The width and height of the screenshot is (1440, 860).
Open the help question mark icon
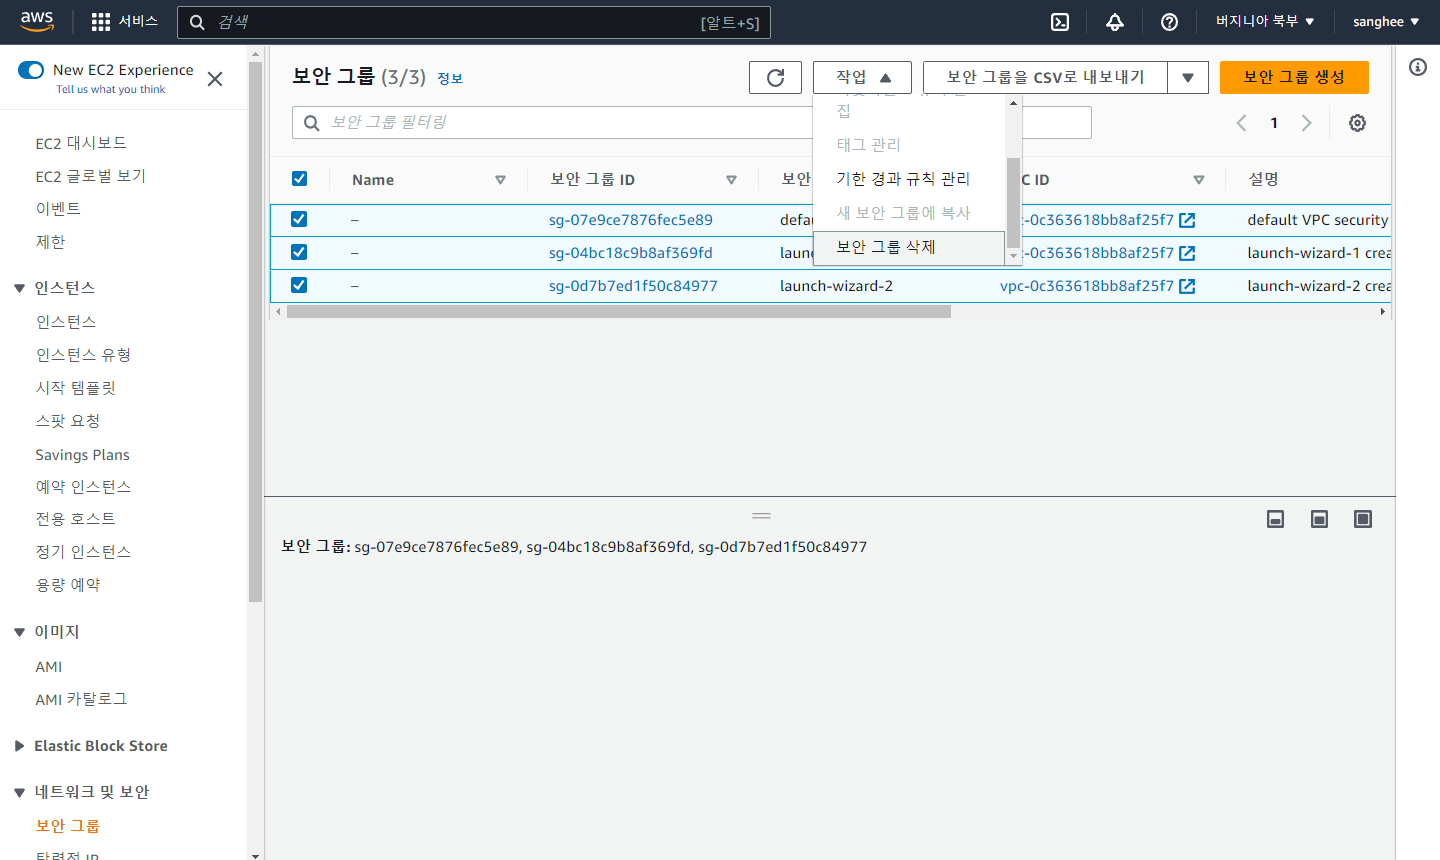point(1169,22)
